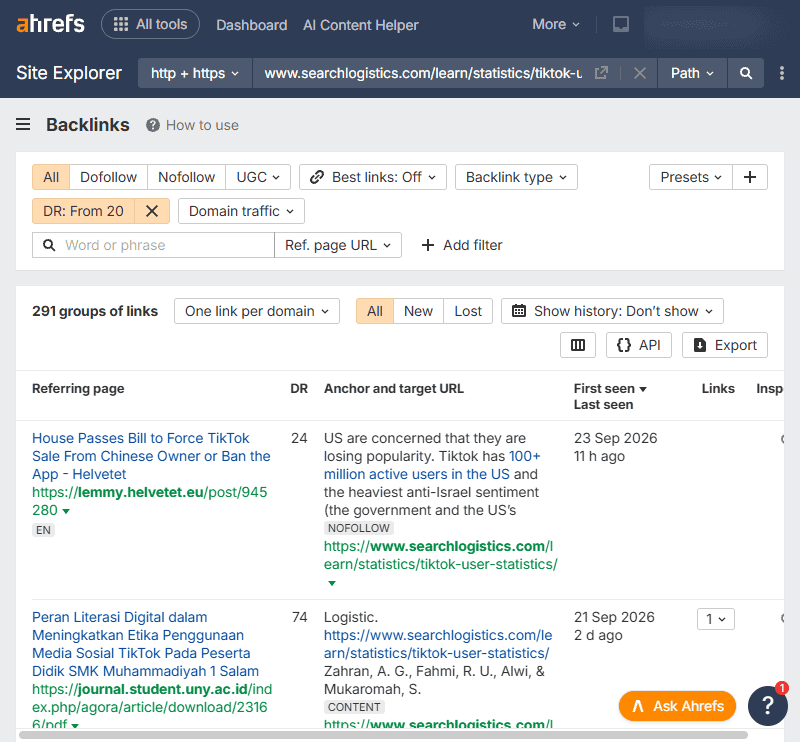Switch to Lost backlinks tab
The width and height of the screenshot is (800, 742).
468,311
